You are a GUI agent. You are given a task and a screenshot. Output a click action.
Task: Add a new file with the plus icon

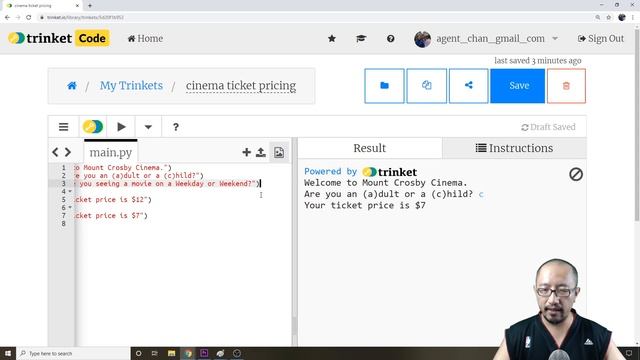pos(247,152)
